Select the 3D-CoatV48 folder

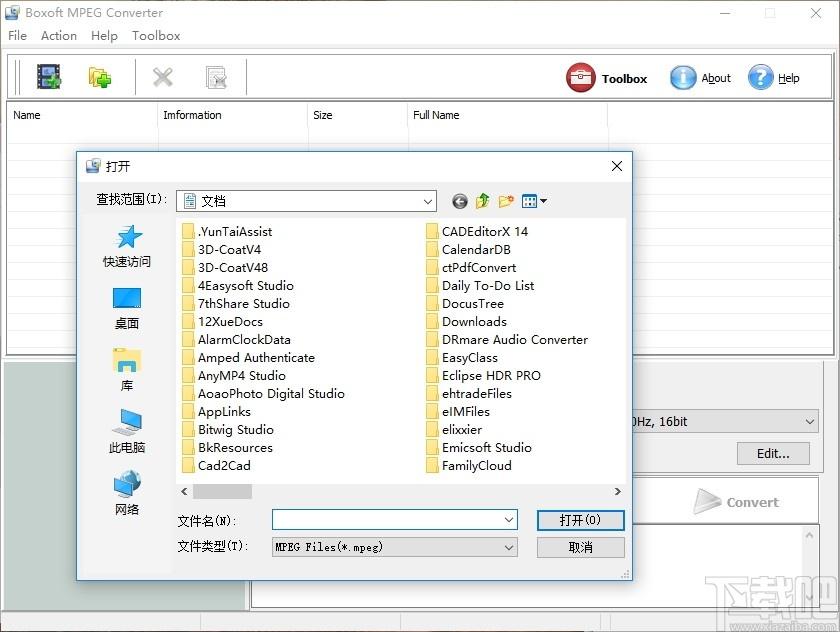pyautogui.click(x=225, y=267)
